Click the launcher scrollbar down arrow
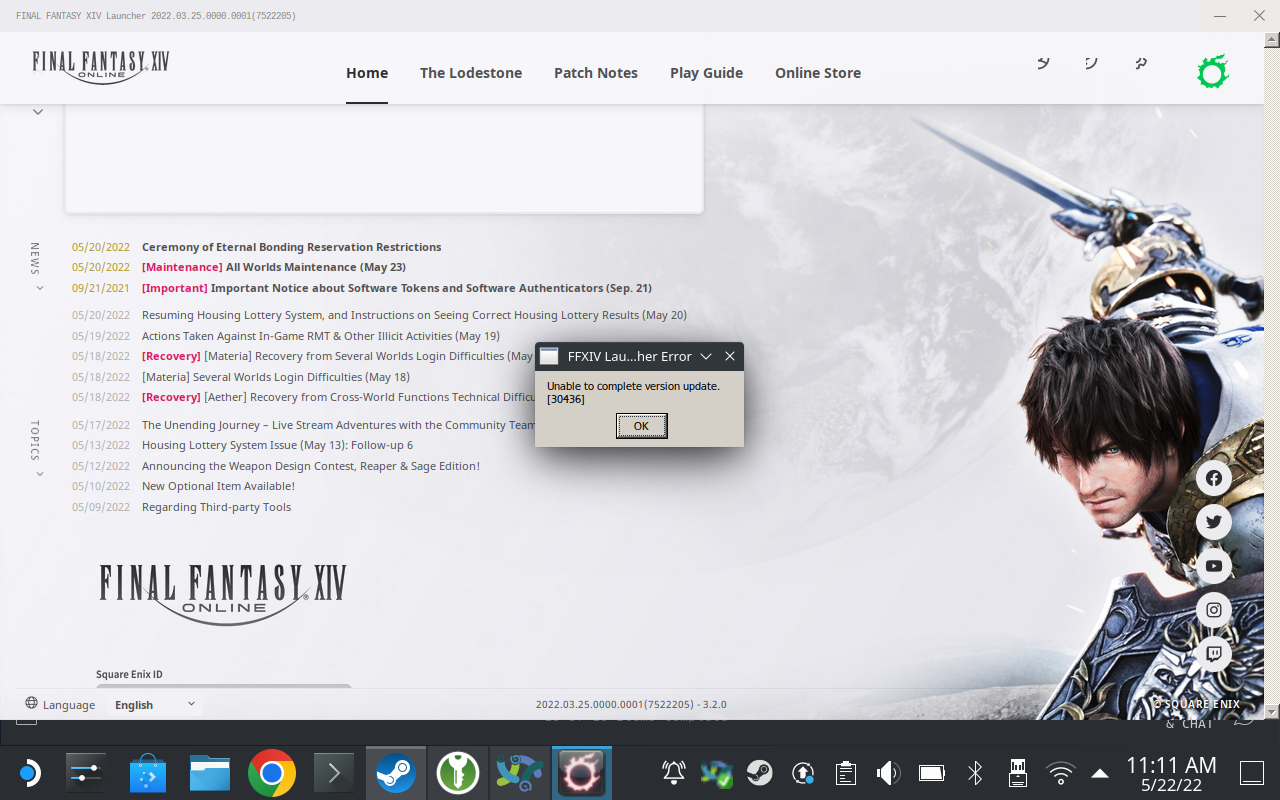This screenshot has width=1280, height=800. [x=1272, y=711]
